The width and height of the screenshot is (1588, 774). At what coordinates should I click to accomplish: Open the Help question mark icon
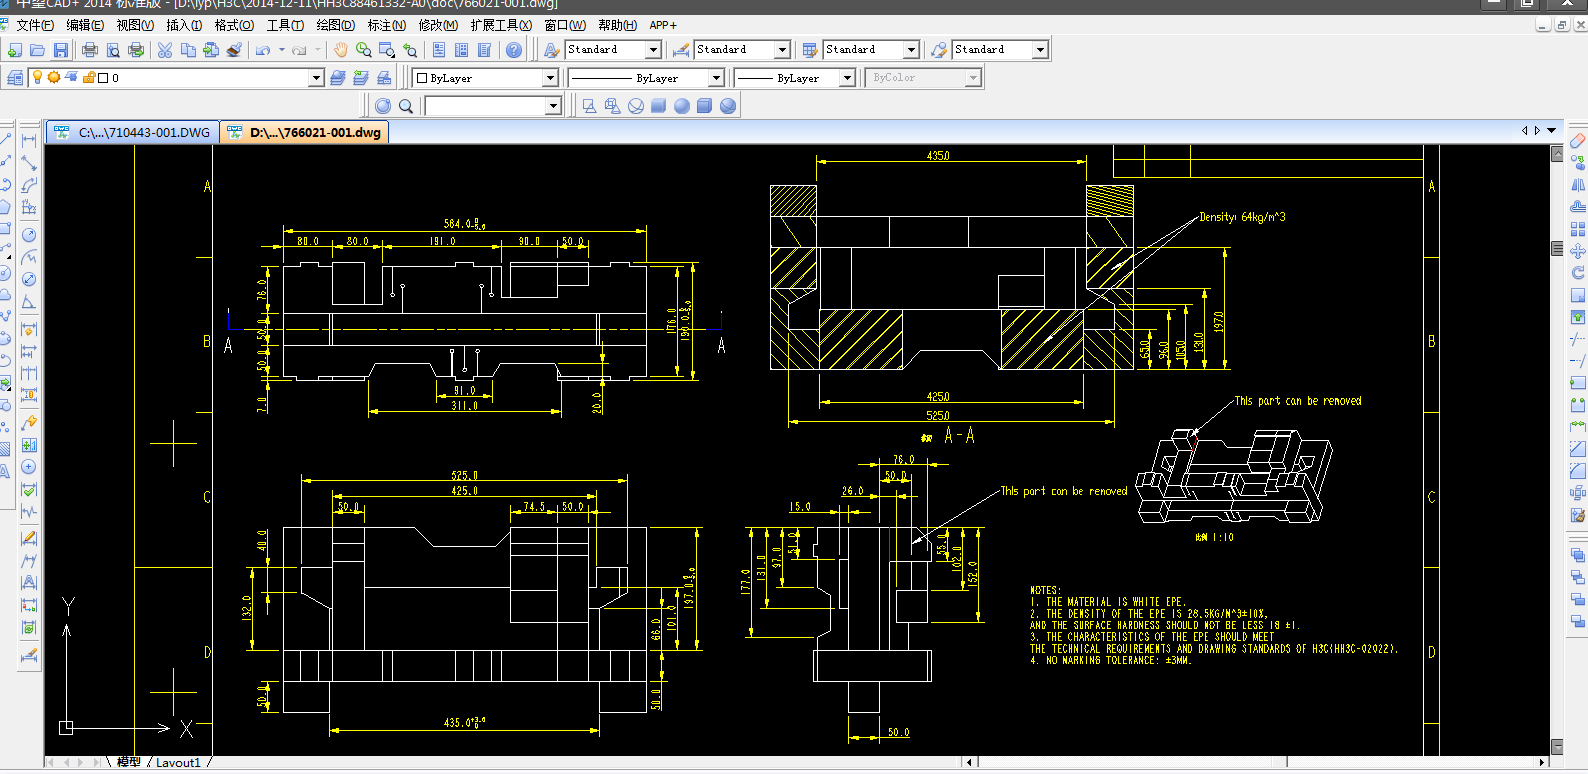pos(514,50)
